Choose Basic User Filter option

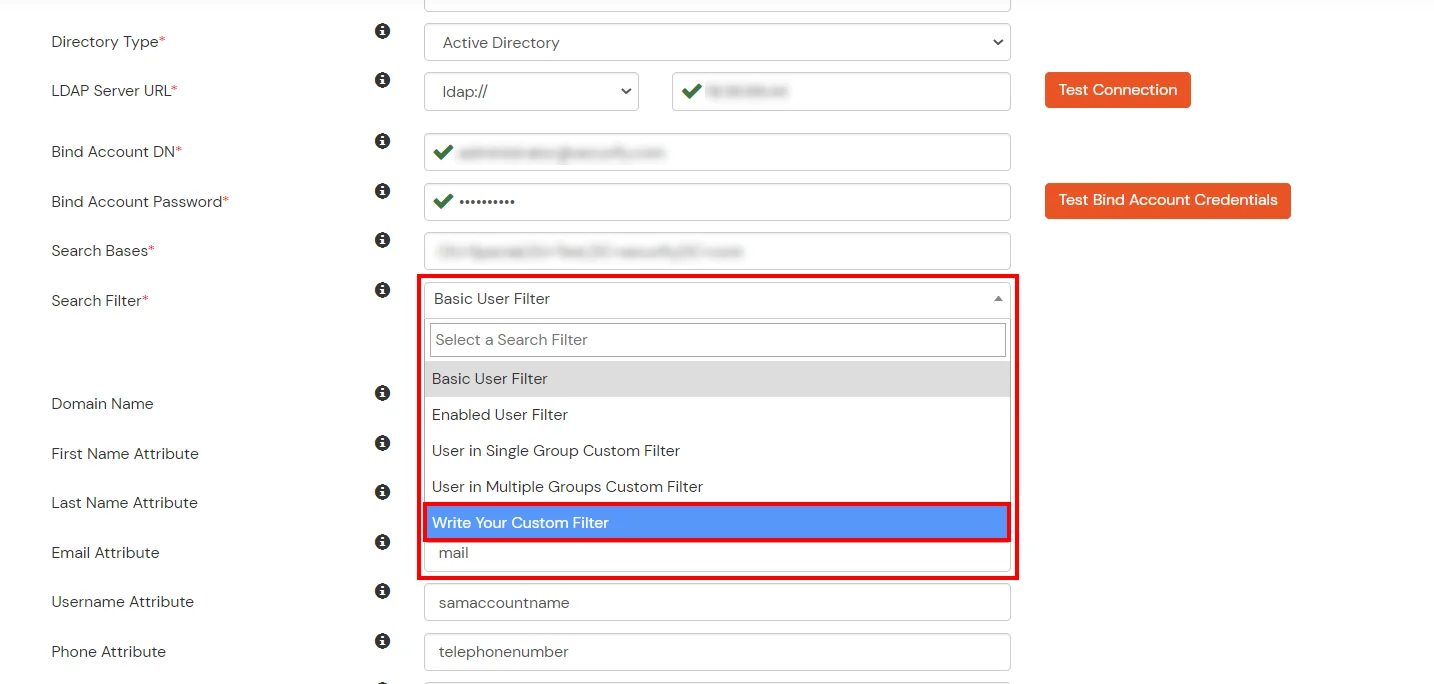point(717,379)
